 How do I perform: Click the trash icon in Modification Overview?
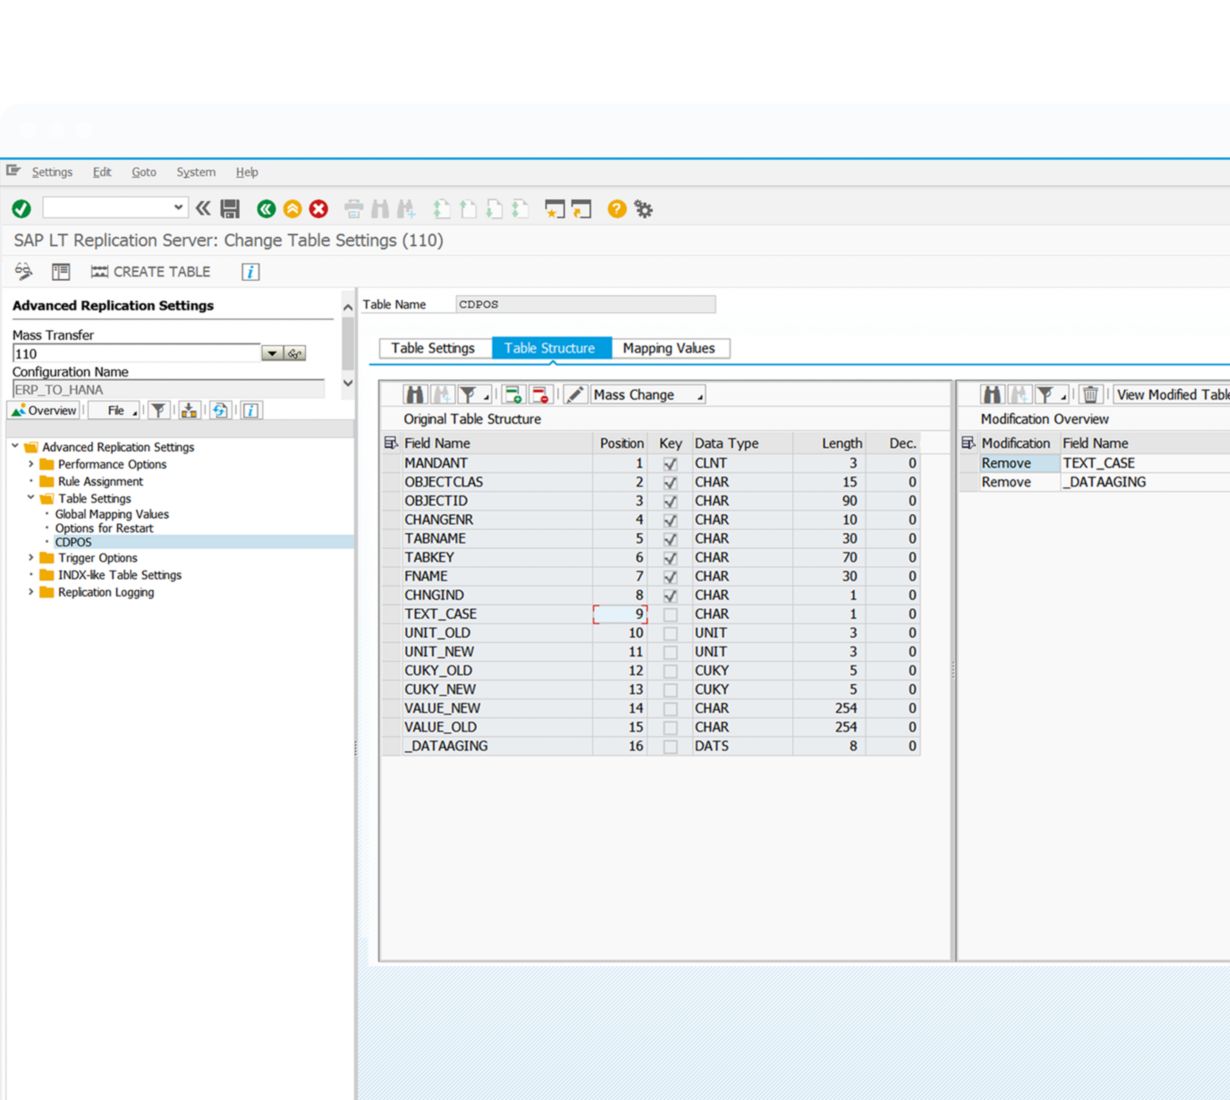(x=1091, y=395)
